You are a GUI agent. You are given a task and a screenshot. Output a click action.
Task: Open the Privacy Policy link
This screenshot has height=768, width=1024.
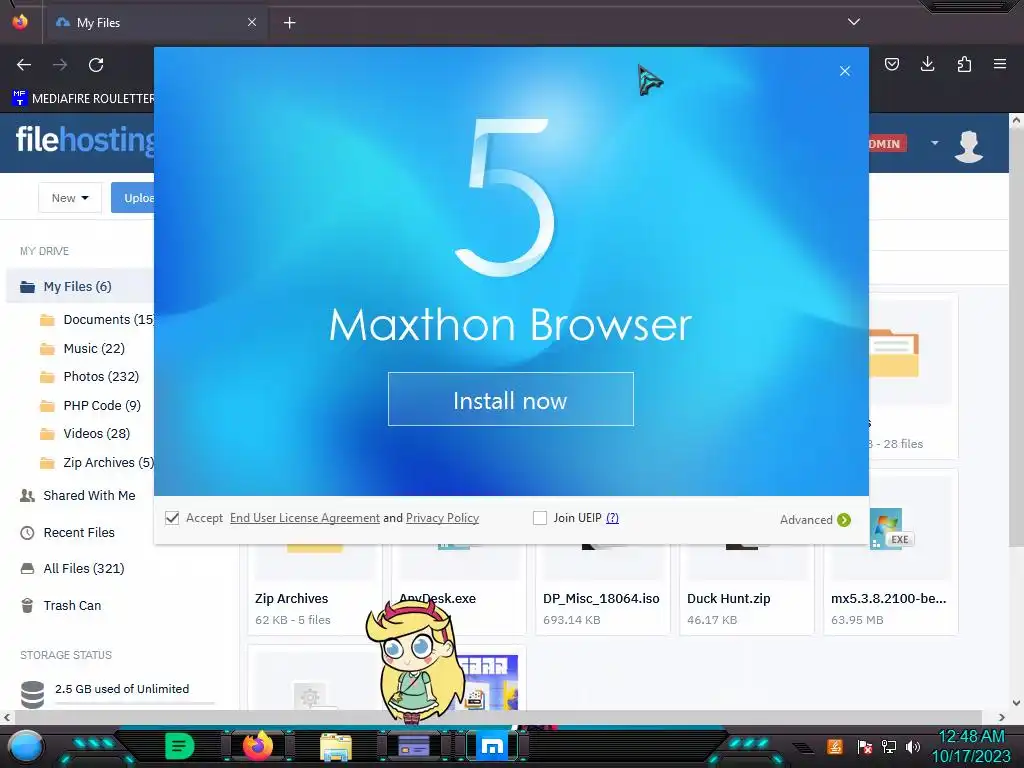coord(442,518)
